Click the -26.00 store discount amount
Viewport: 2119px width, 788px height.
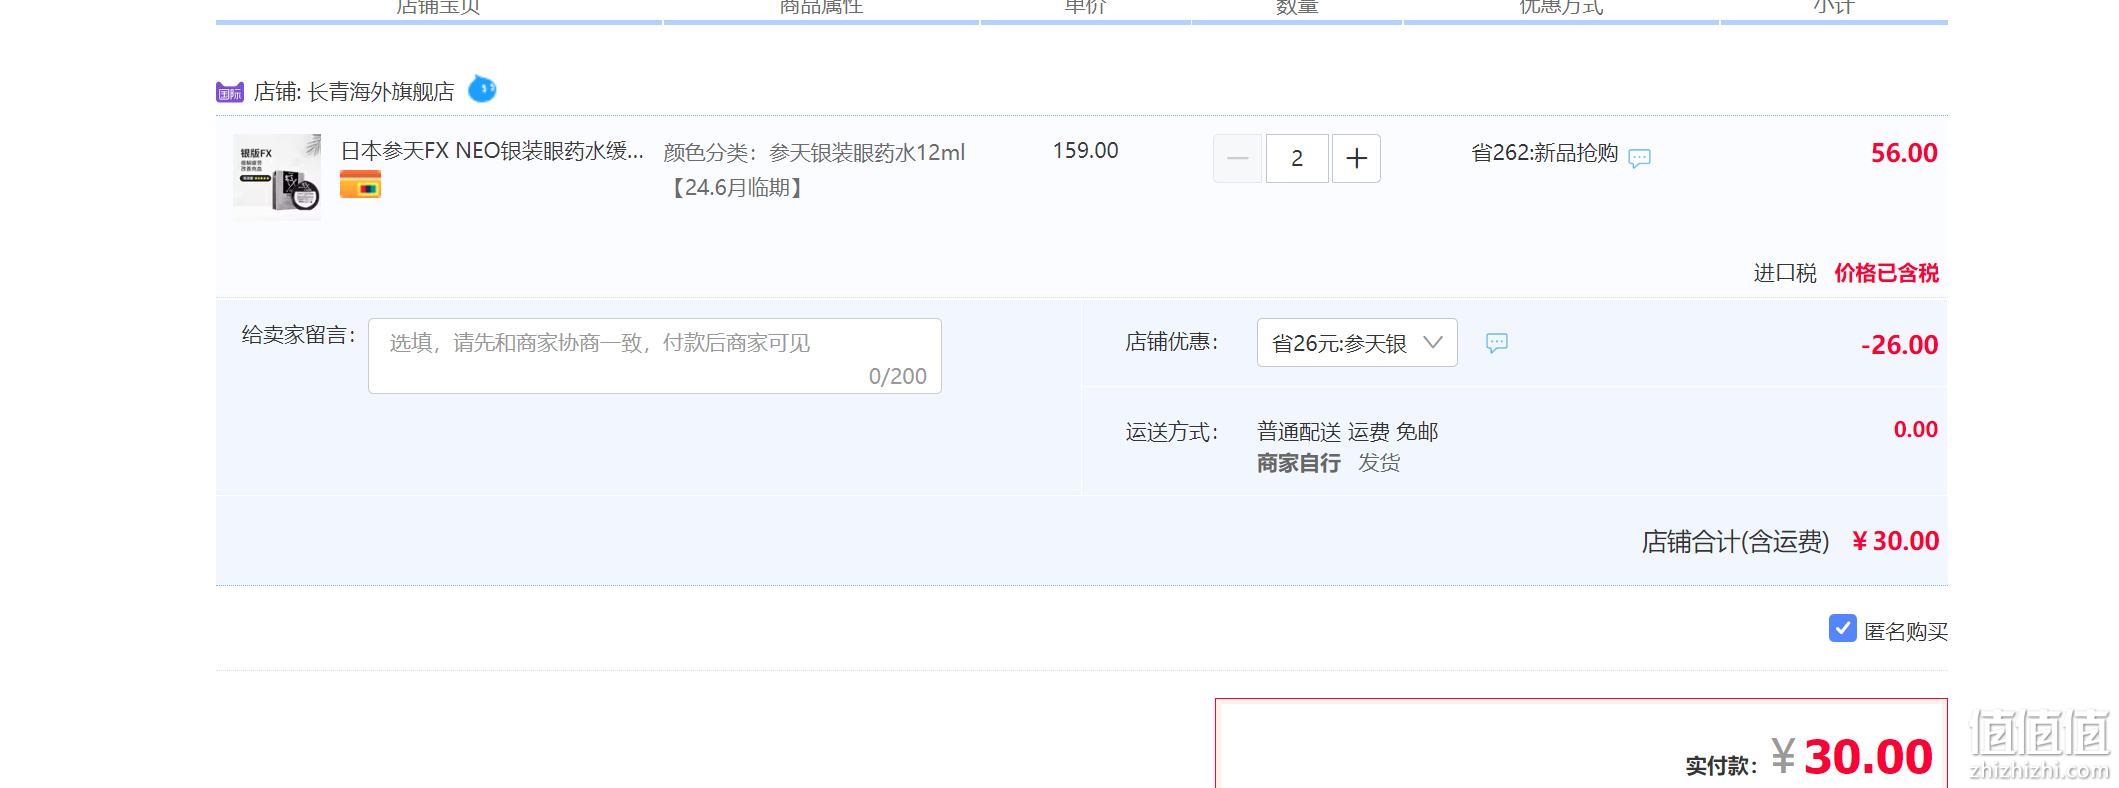1899,345
